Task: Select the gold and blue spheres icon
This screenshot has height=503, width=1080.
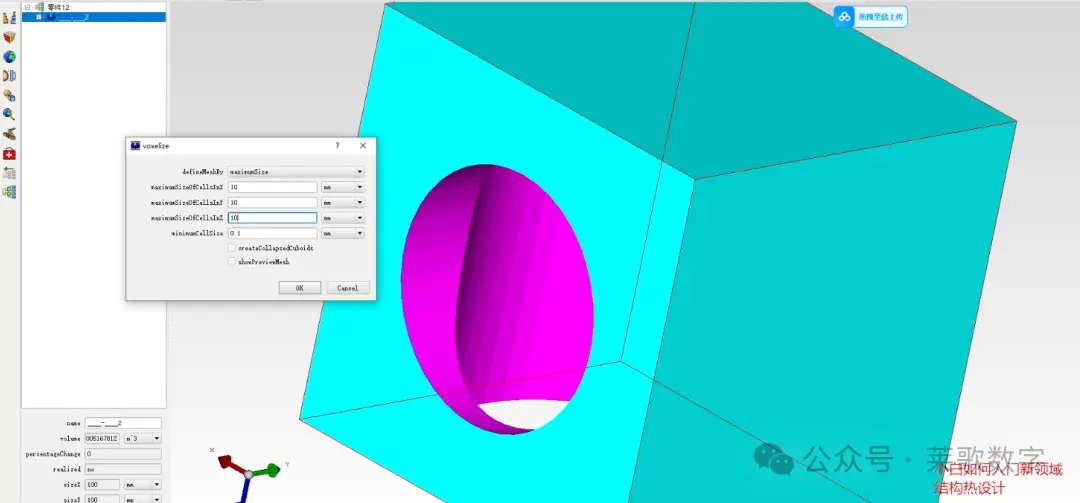Action: pos(9,95)
